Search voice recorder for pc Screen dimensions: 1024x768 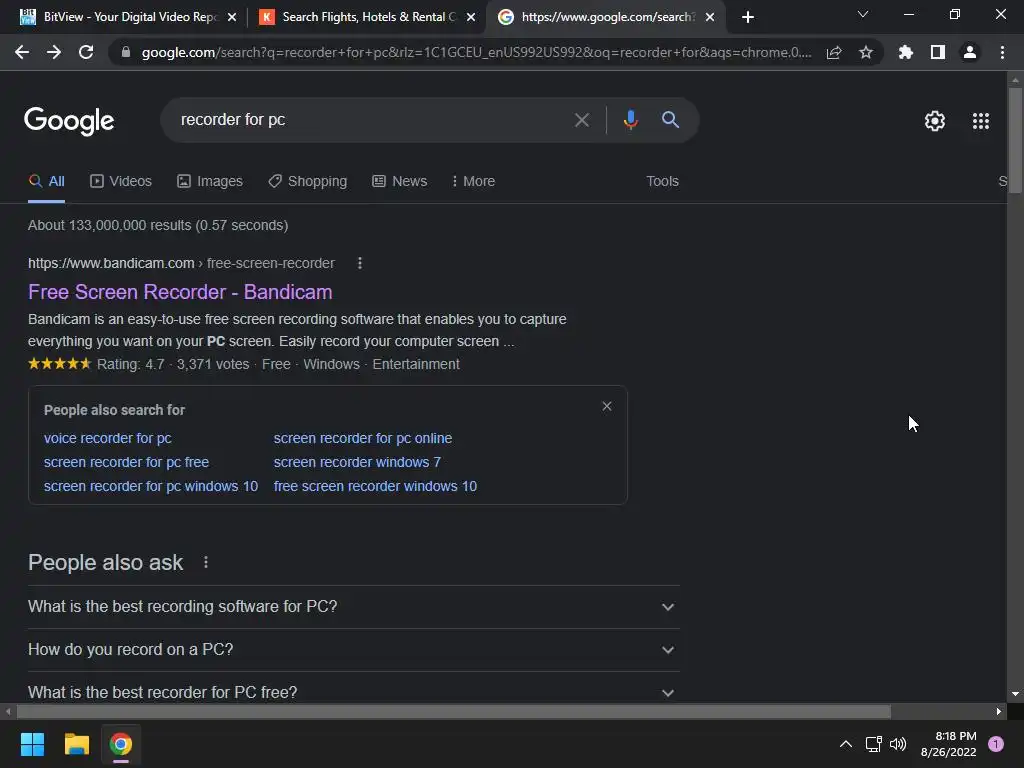108,438
